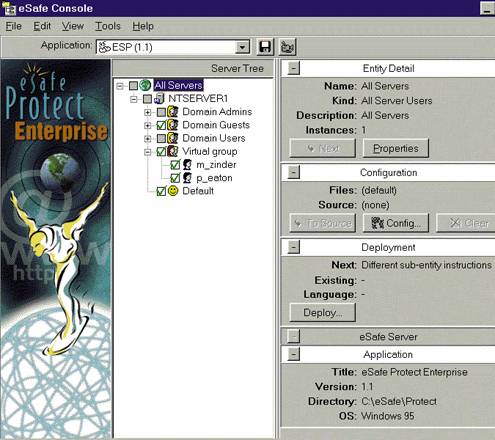Uncheck the Virtual group checkbox
Screen dimensions: 495x440
pyautogui.click(x=161, y=152)
